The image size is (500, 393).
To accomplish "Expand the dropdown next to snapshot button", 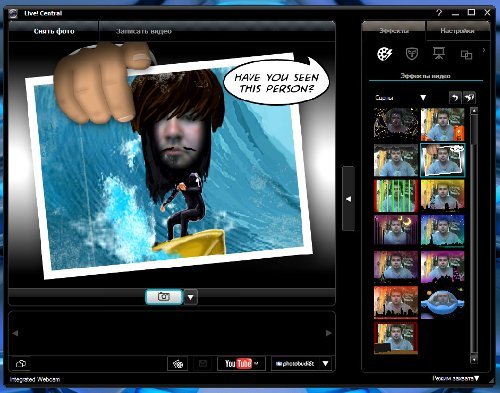I will (x=191, y=297).
